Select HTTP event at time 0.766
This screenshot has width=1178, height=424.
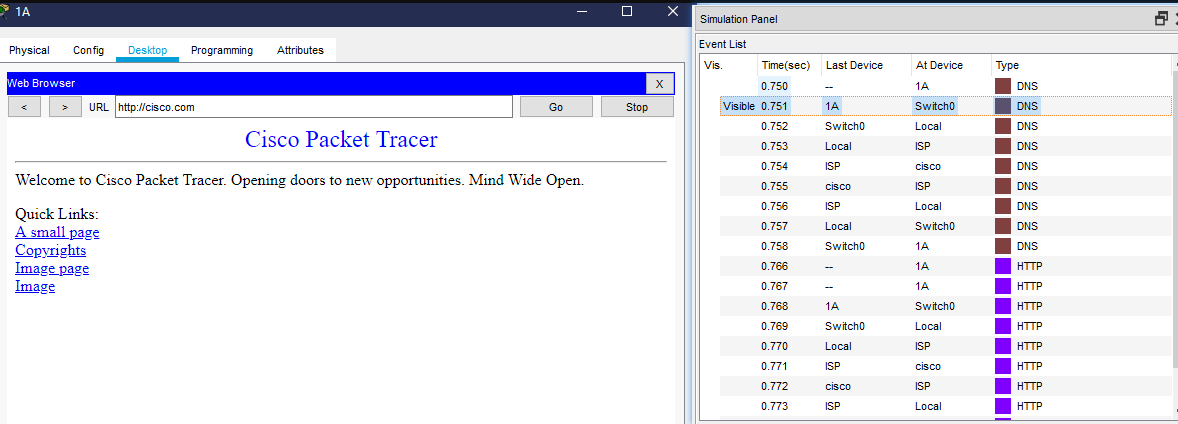click(x=945, y=266)
